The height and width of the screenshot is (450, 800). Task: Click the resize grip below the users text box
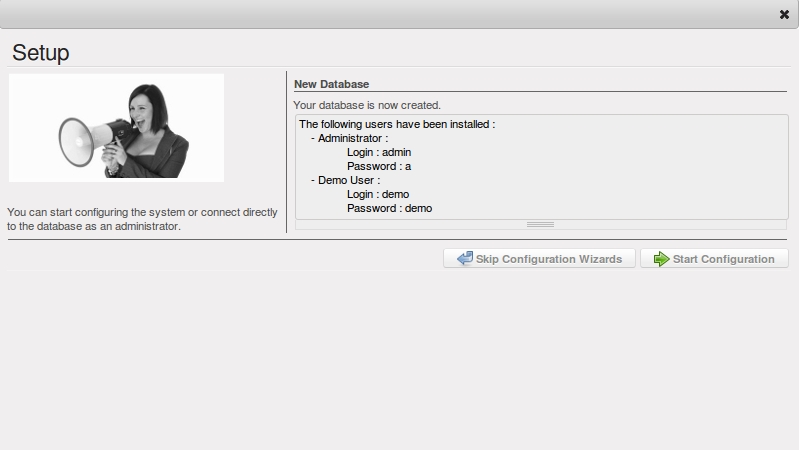[x=541, y=224]
